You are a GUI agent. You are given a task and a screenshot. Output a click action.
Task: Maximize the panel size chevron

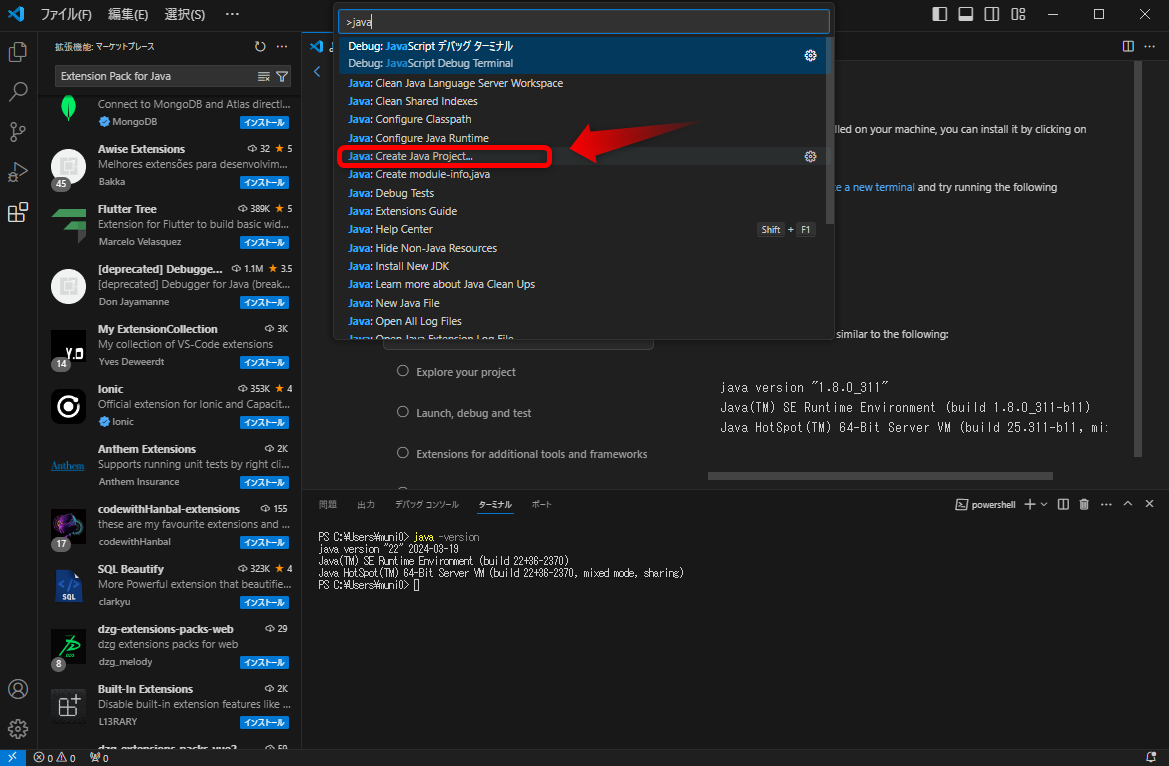[1128, 504]
